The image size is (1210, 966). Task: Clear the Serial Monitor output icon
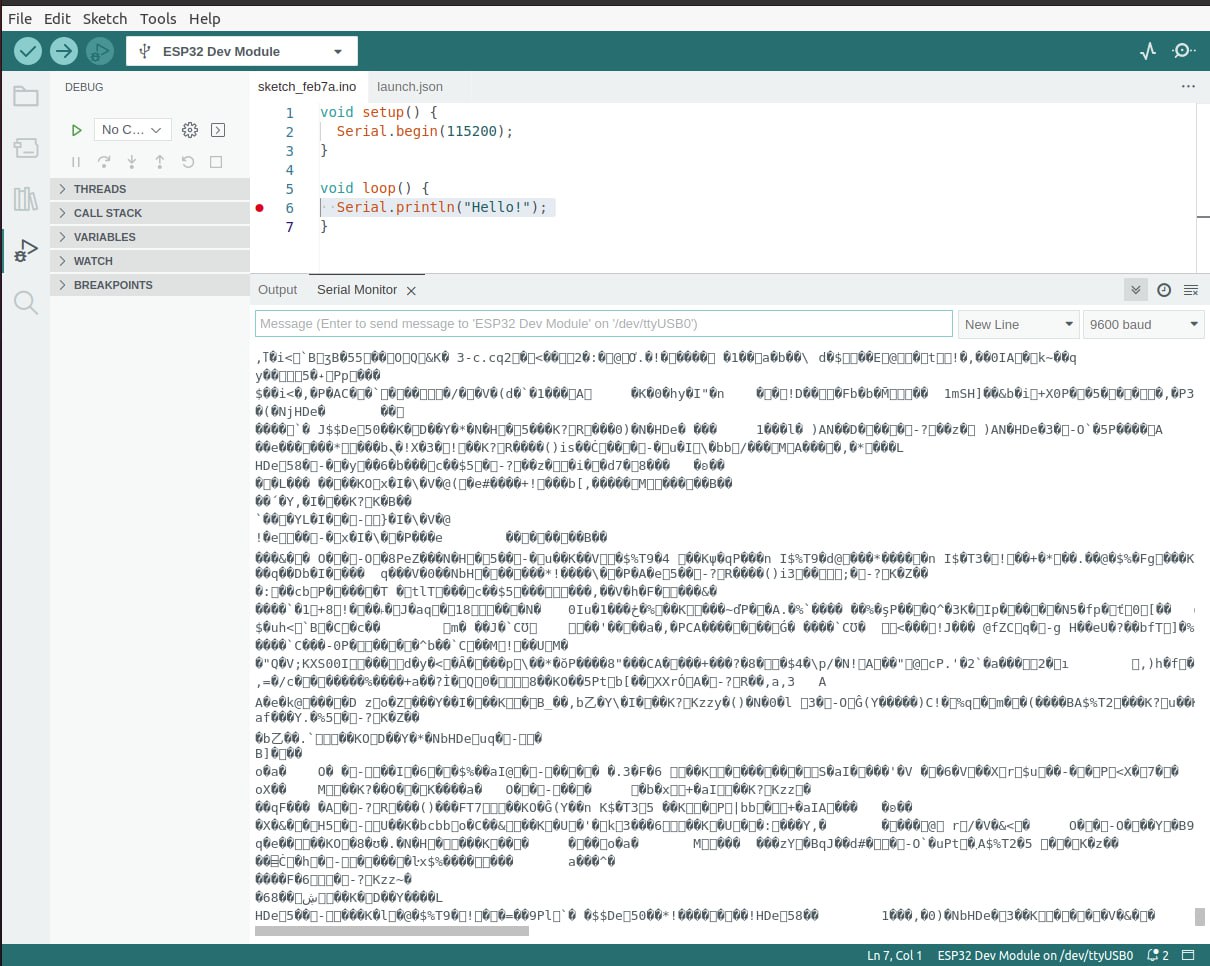coord(1191,290)
